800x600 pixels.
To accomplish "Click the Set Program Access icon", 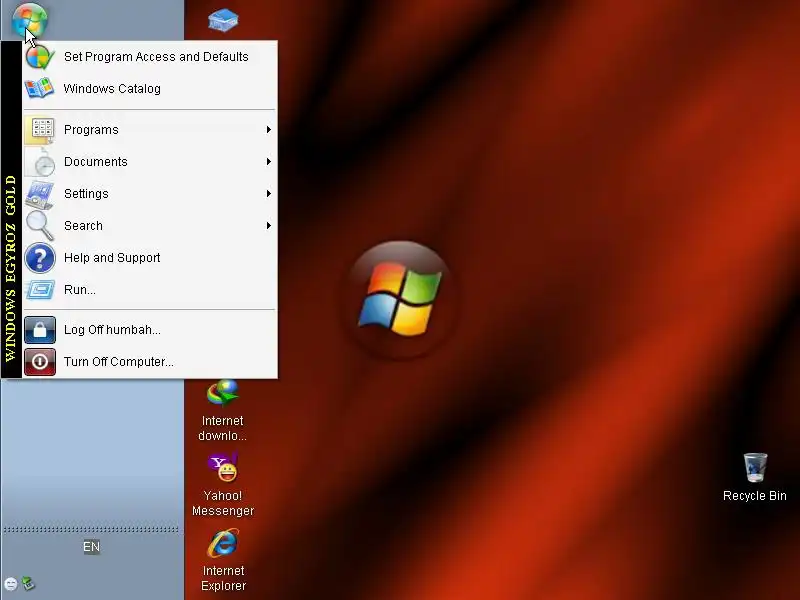I will click(x=40, y=57).
